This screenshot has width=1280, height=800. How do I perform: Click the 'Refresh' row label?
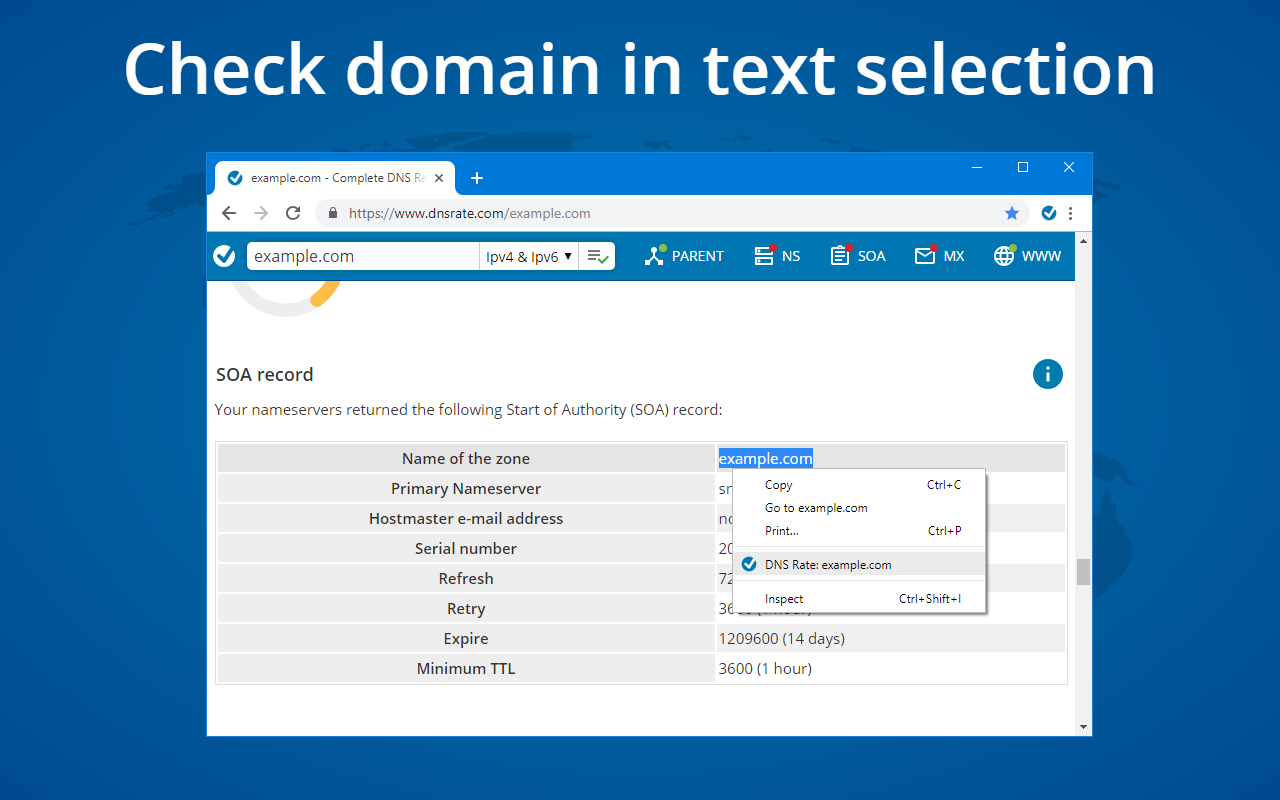(466, 578)
